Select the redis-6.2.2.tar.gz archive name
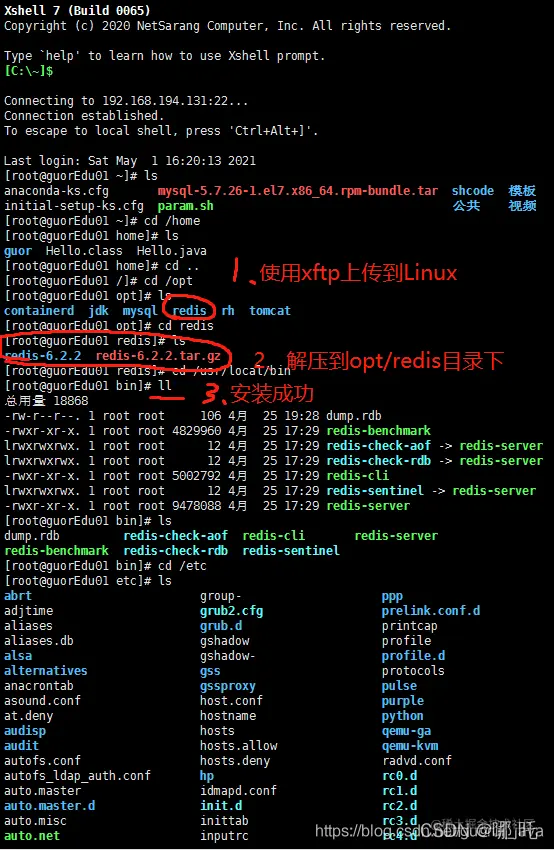Screen dimensions: 554x850 158,356
